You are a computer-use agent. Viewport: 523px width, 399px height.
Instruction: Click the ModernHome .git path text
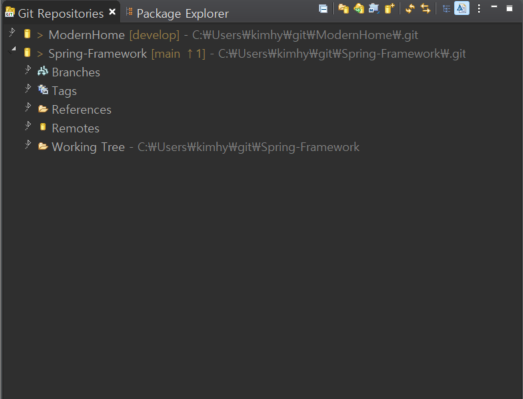[x=305, y=35]
